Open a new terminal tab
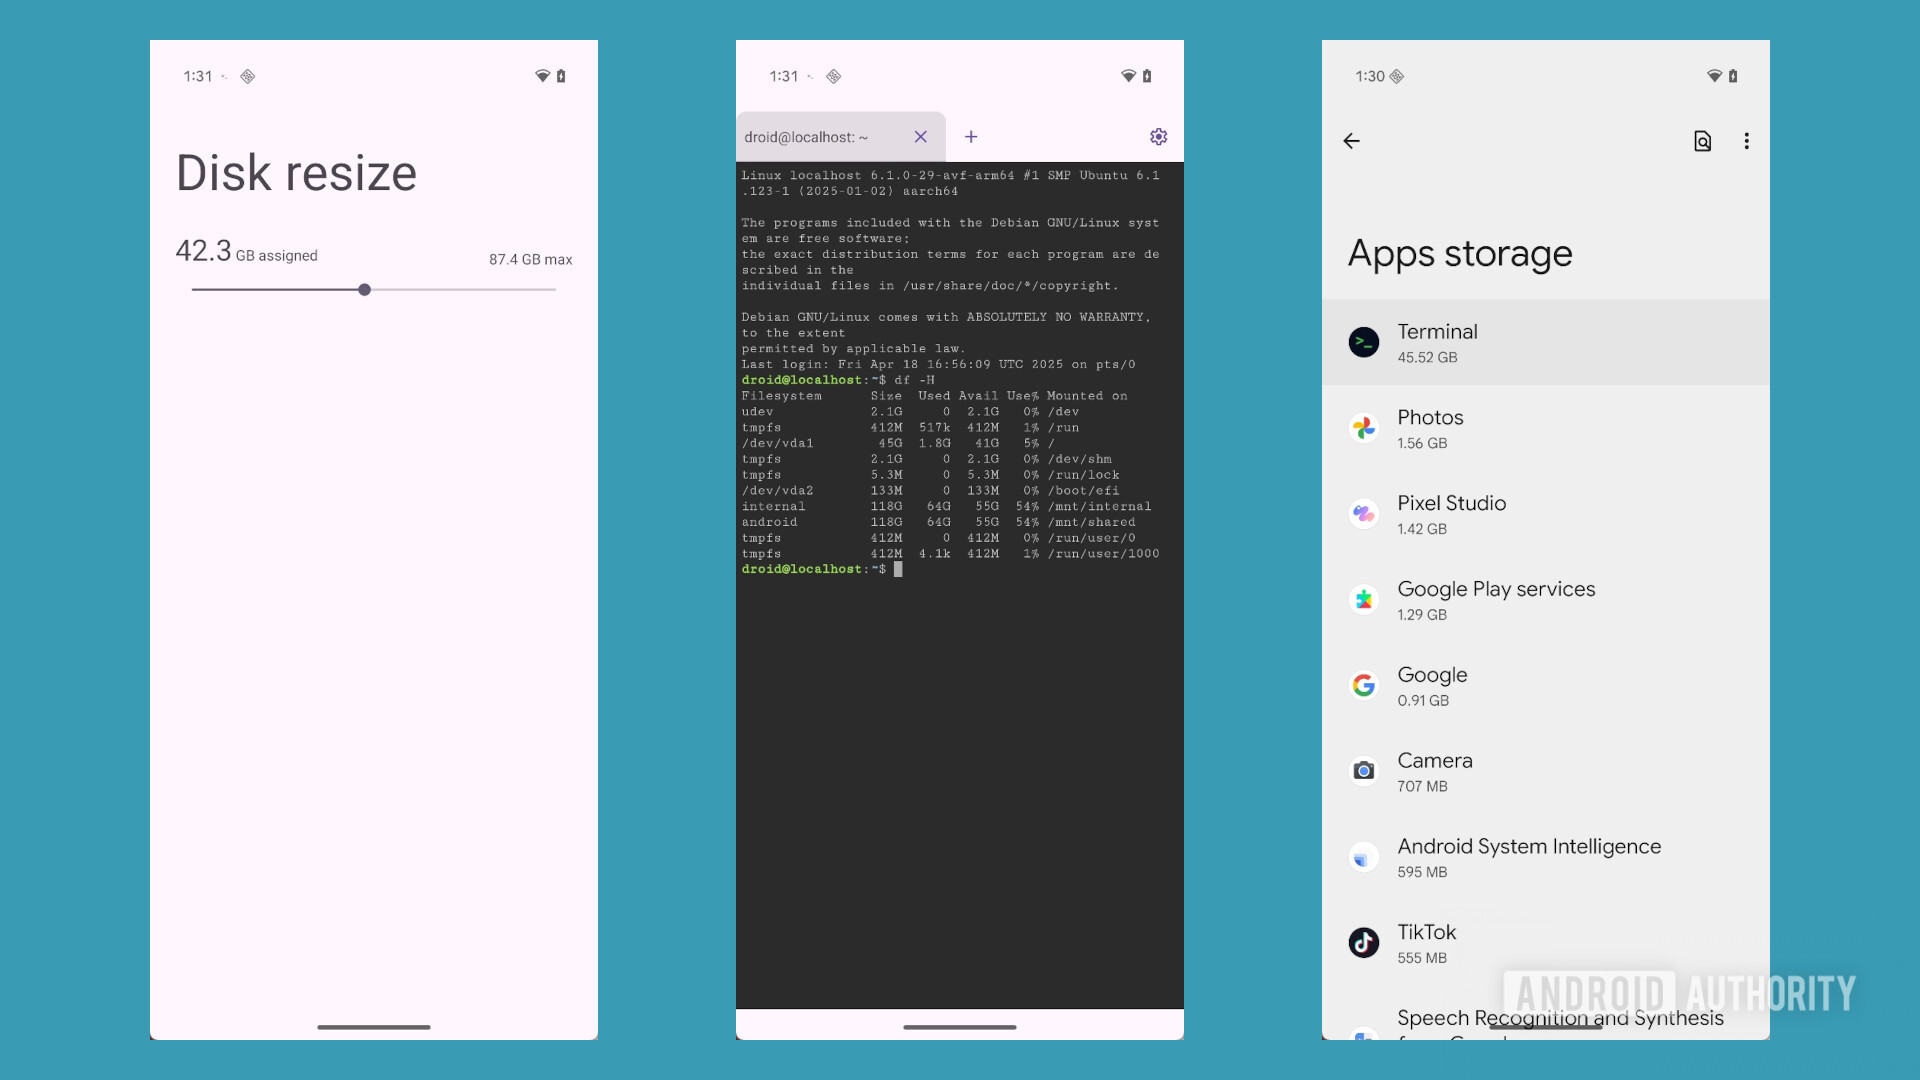Viewport: 1920px width, 1080px height. [x=970, y=137]
